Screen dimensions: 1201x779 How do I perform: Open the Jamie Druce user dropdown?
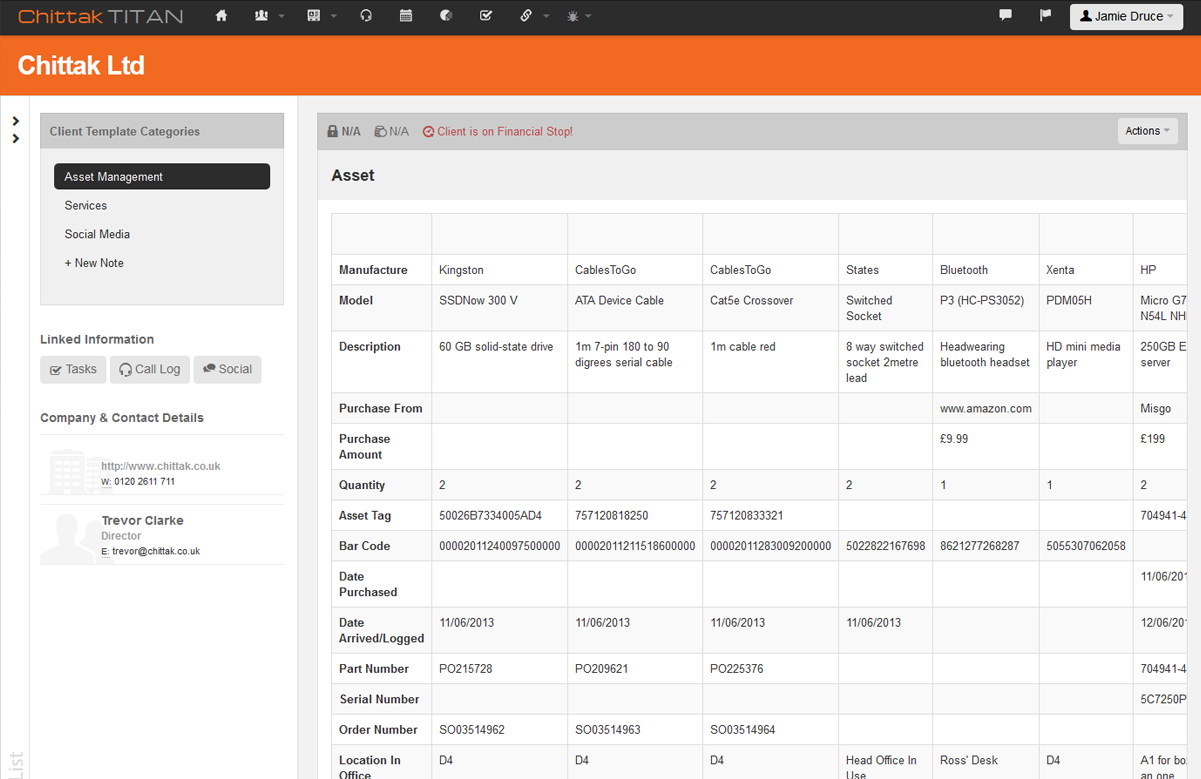coord(1126,16)
